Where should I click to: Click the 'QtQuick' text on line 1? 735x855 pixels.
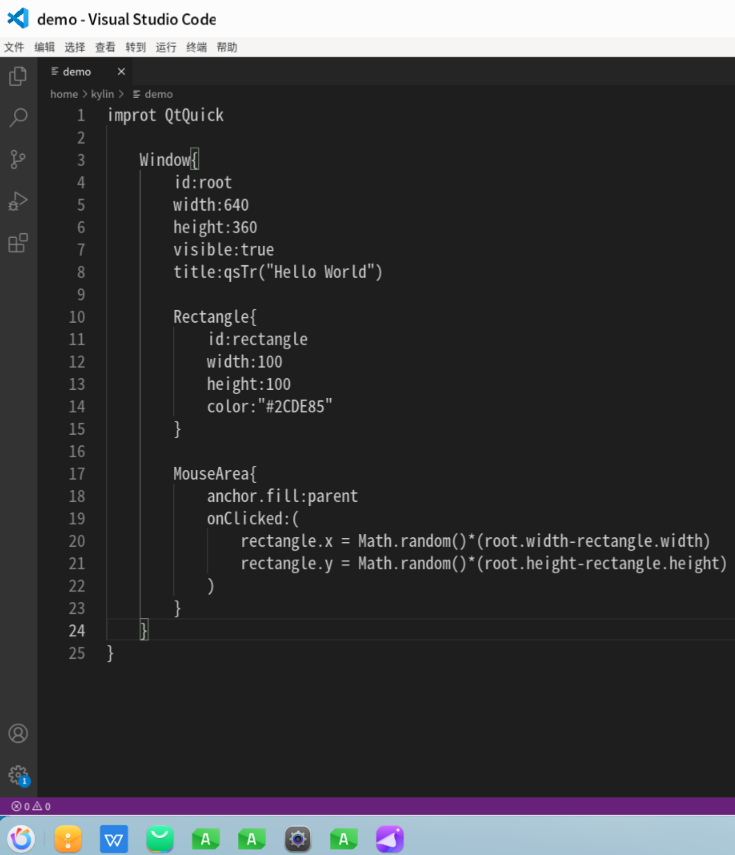point(194,116)
